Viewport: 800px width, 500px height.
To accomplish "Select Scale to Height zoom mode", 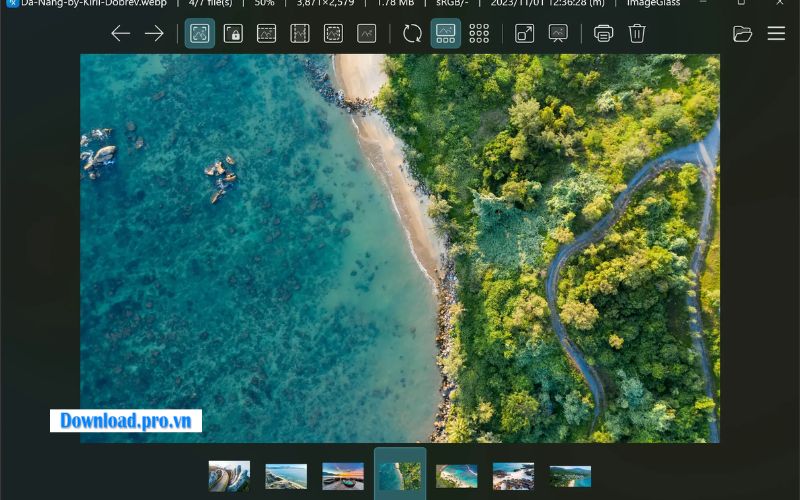I will coord(300,34).
